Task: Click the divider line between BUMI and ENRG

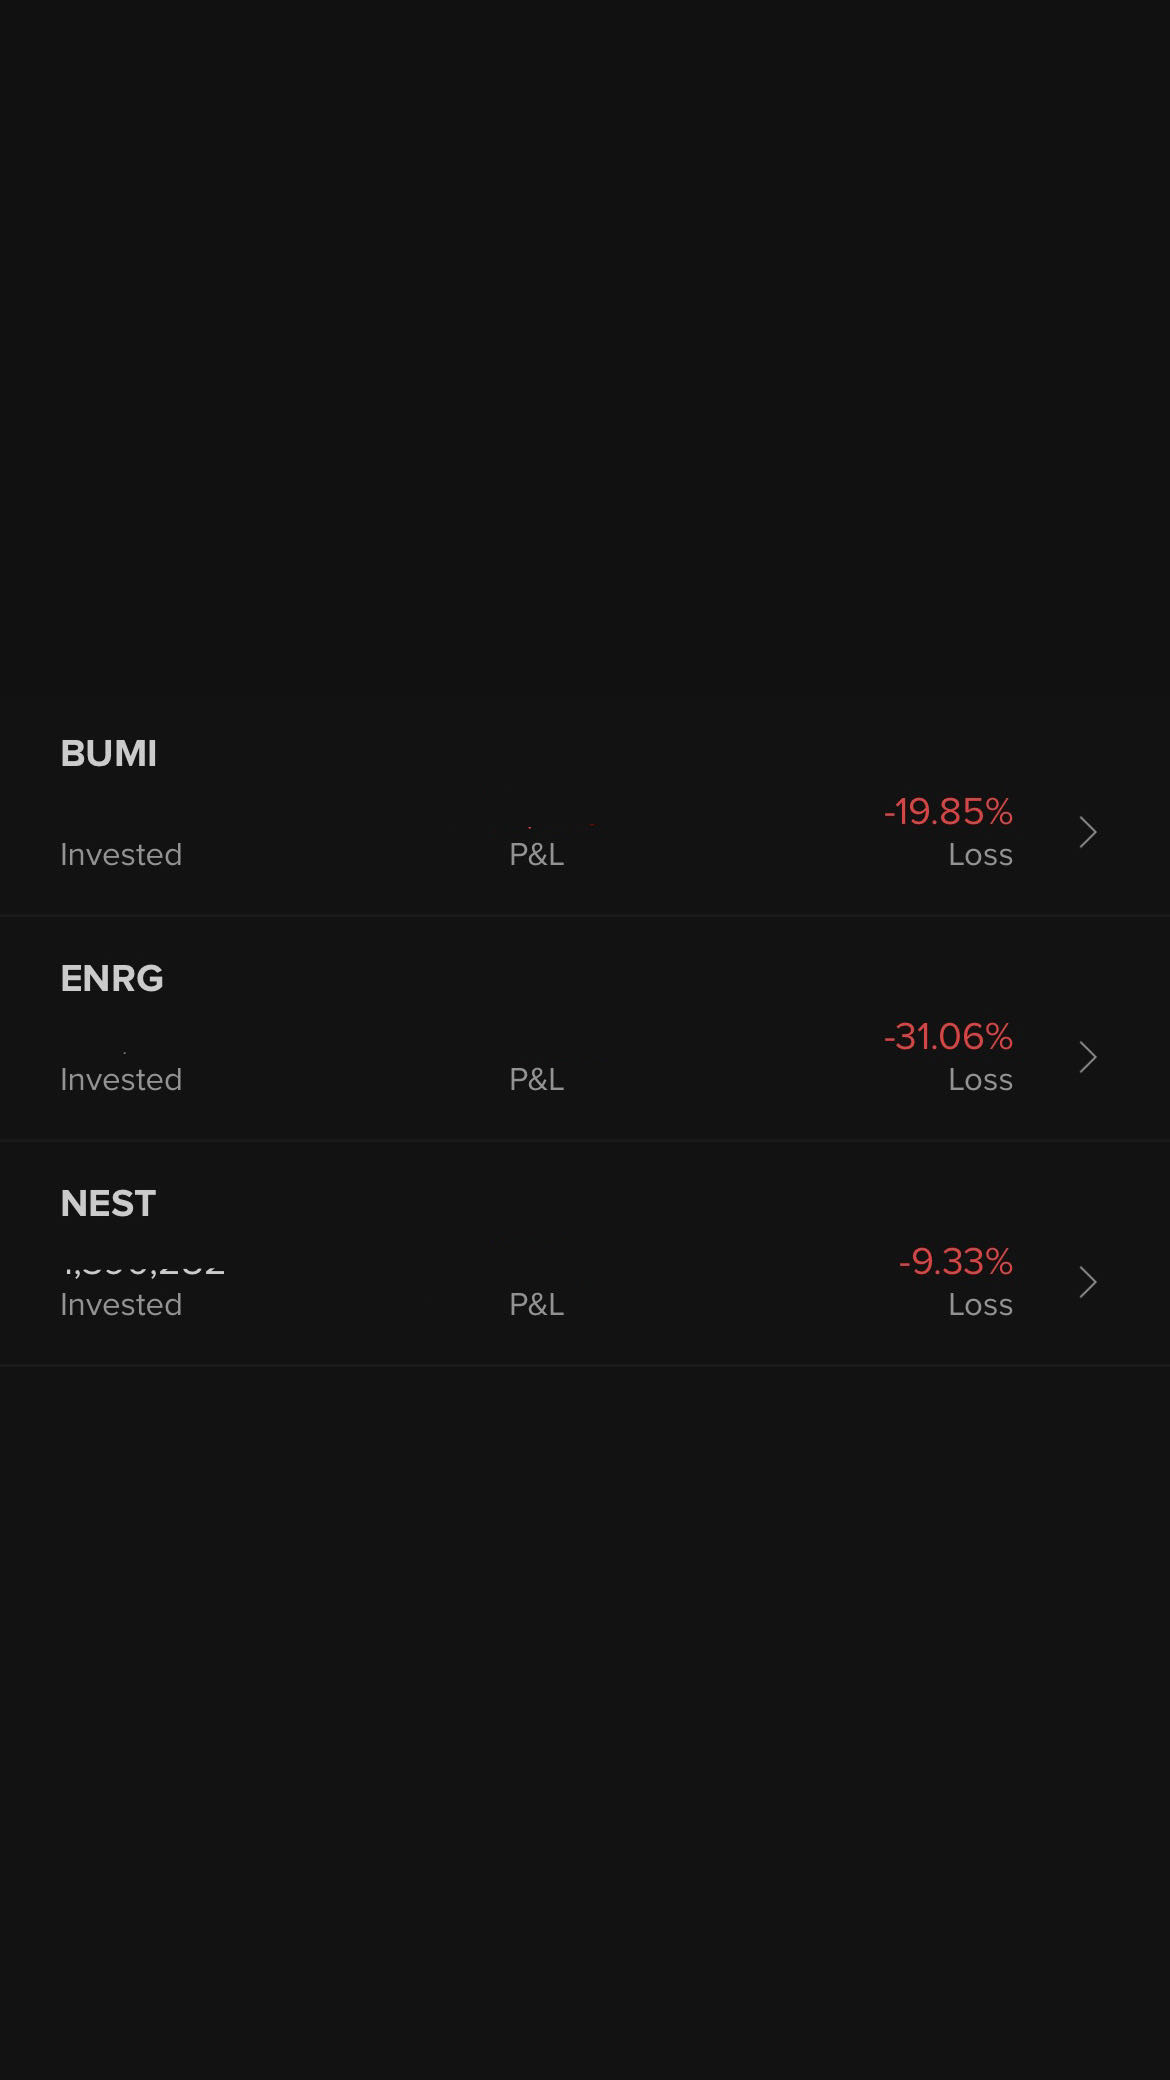Action: click(x=585, y=915)
